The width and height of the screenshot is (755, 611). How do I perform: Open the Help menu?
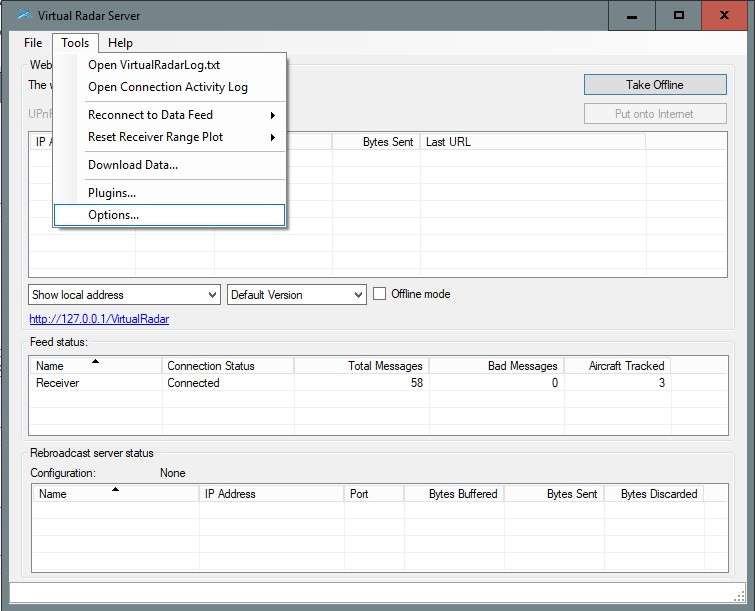click(120, 43)
